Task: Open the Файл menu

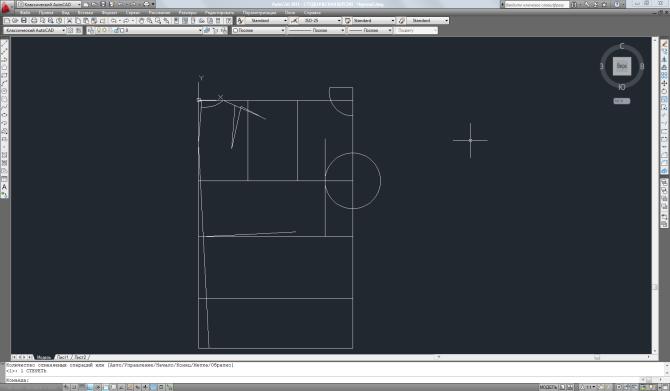Action: click(x=25, y=13)
